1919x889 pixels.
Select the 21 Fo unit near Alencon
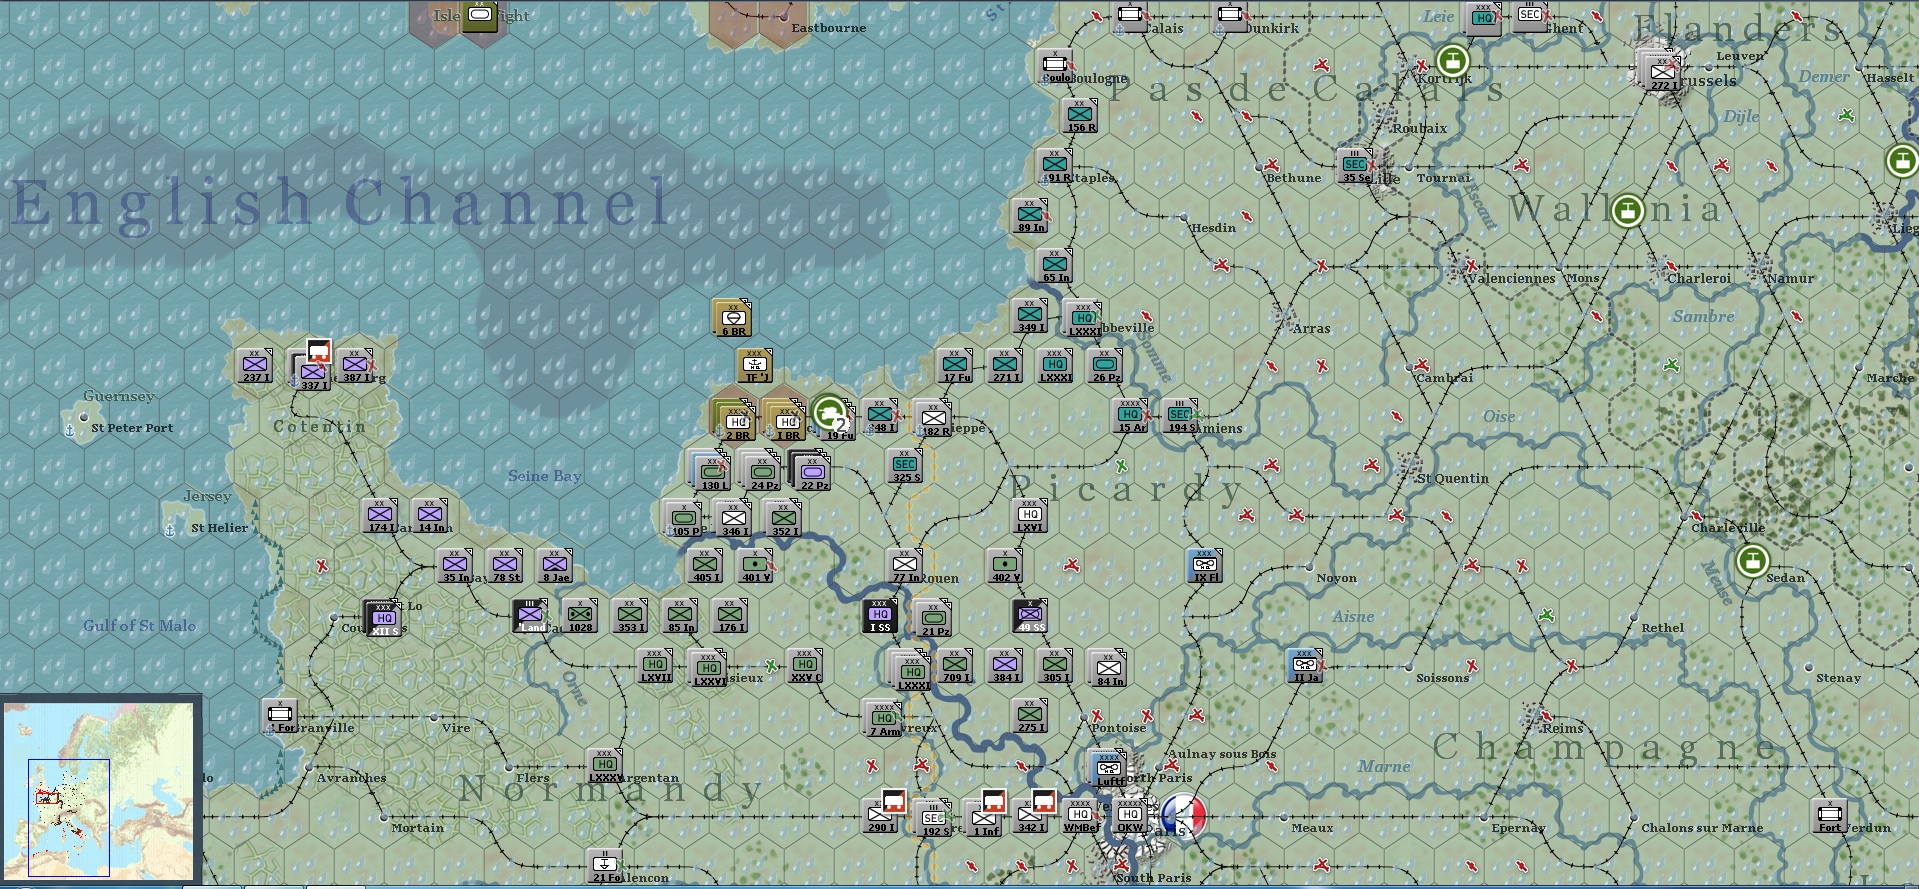(605, 865)
